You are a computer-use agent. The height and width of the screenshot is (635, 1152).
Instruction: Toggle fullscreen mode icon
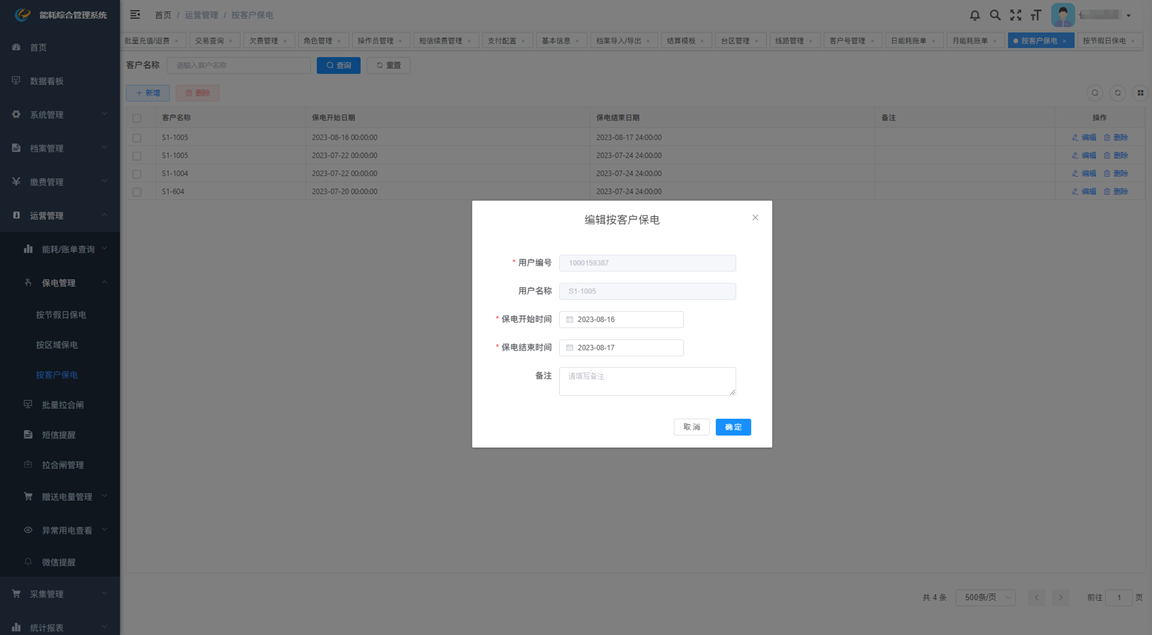[x=1015, y=15]
